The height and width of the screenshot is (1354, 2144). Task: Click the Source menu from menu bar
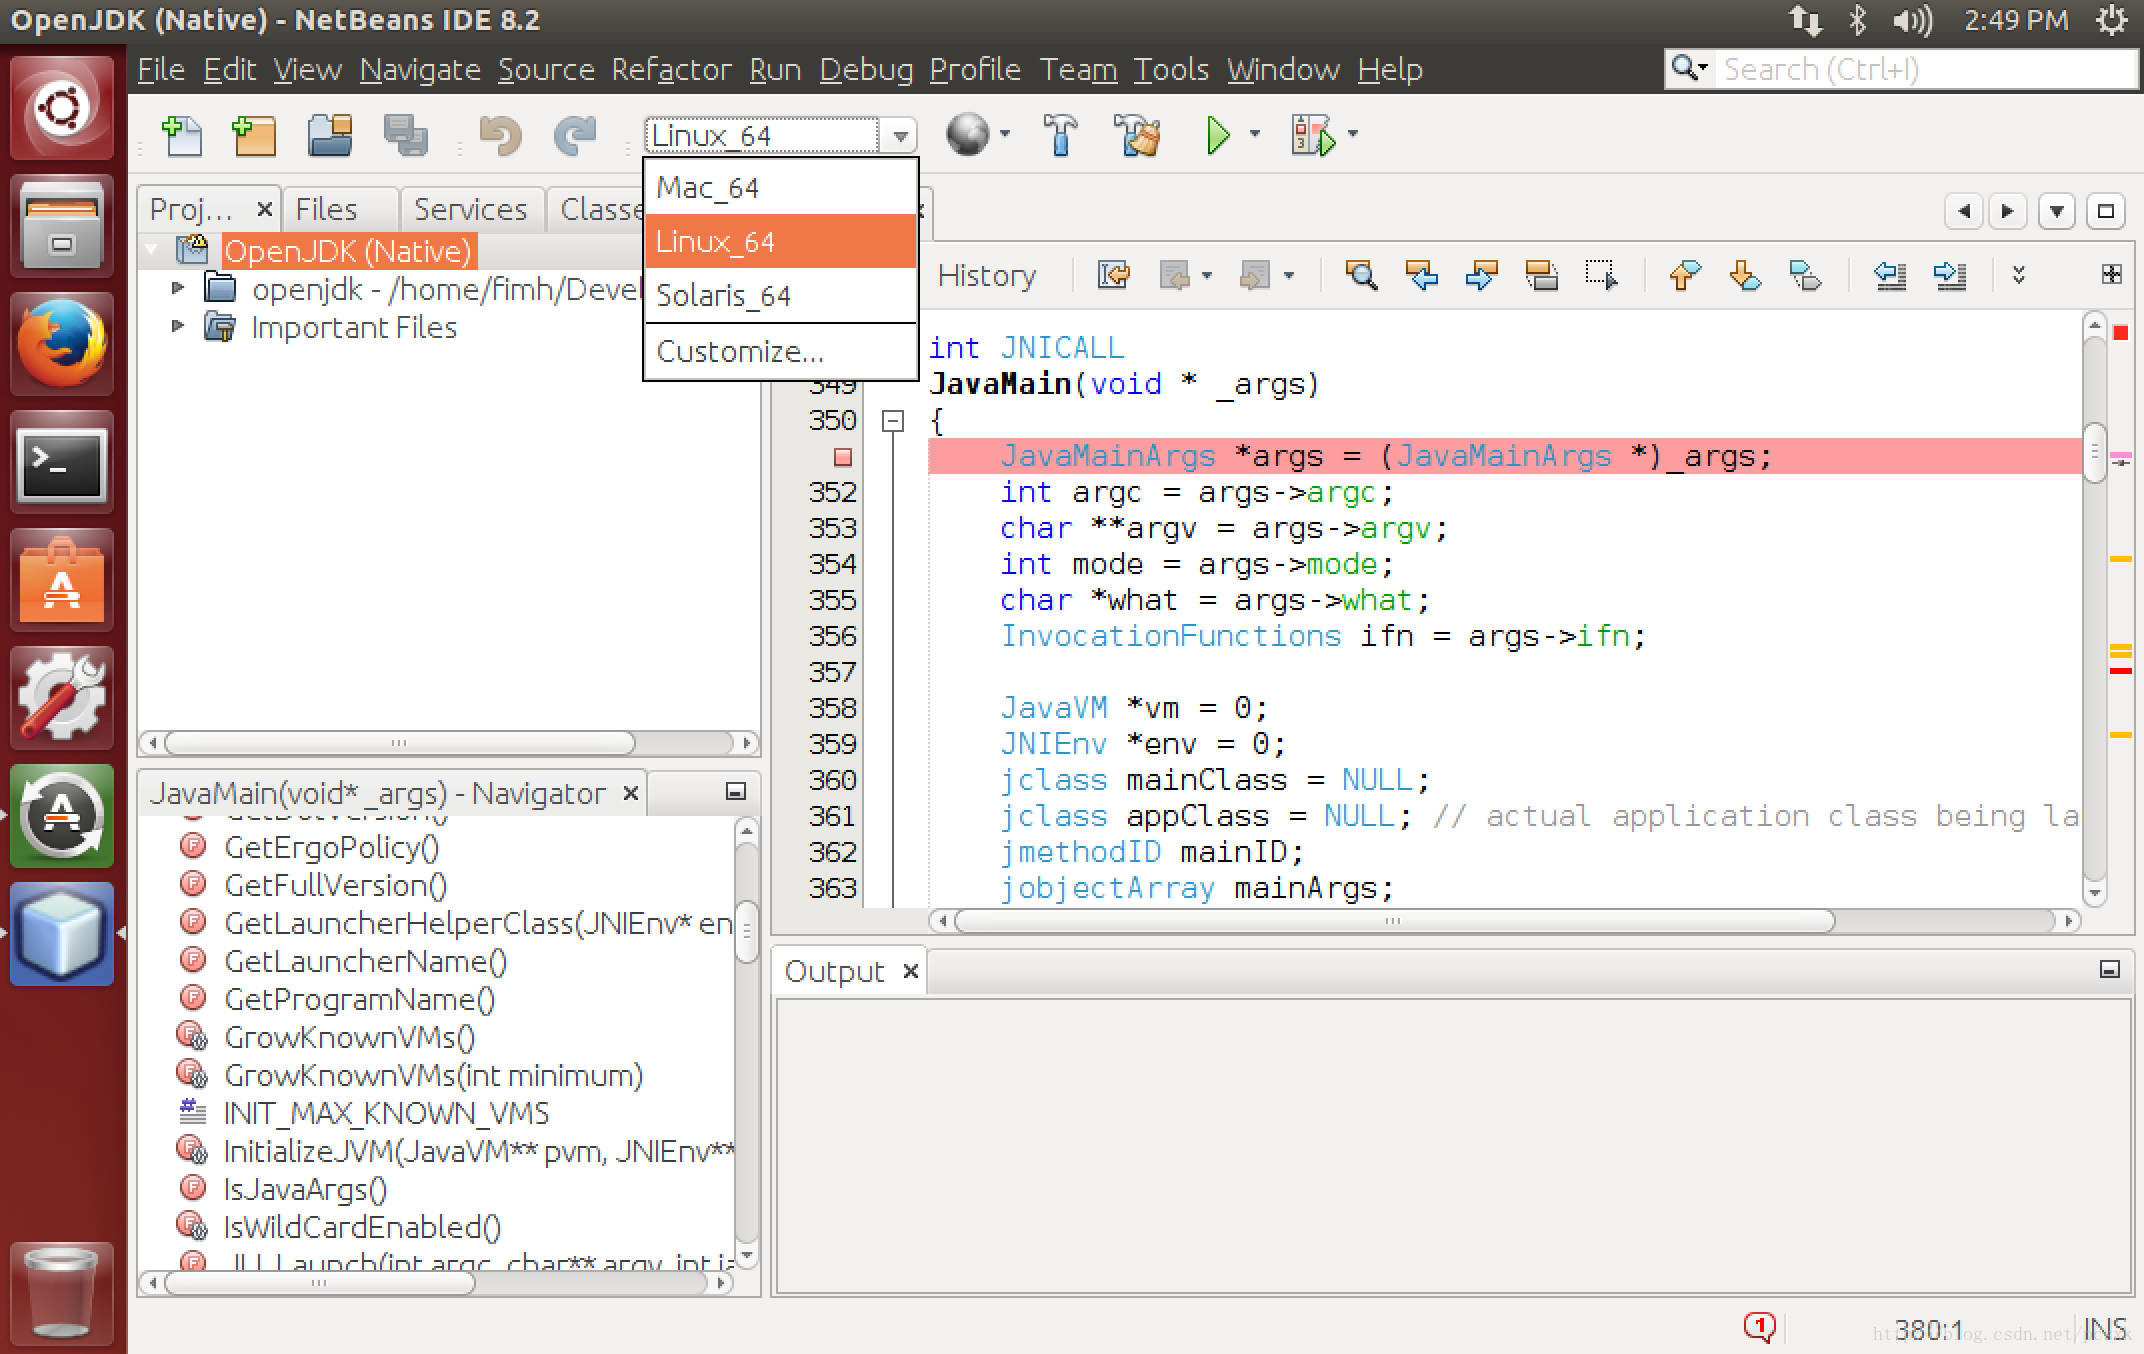543,70
